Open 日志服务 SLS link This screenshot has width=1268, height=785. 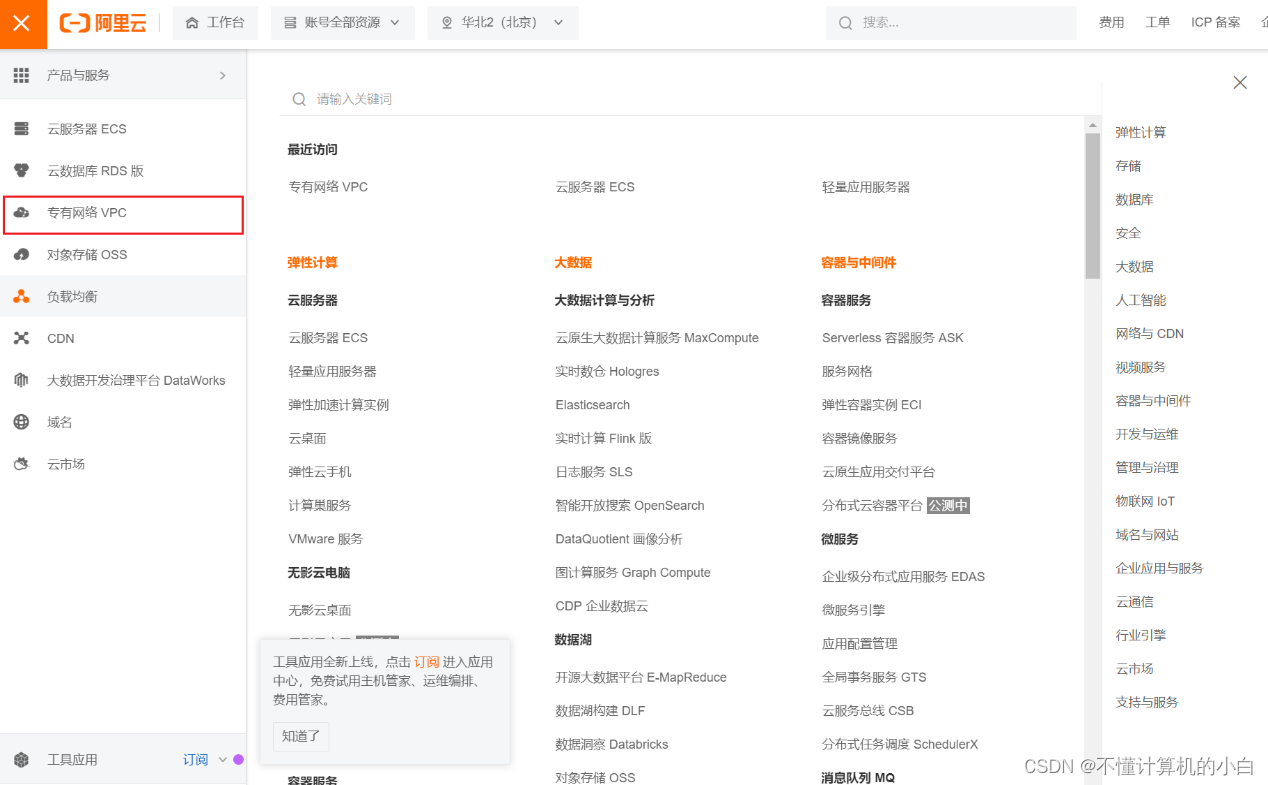[594, 472]
